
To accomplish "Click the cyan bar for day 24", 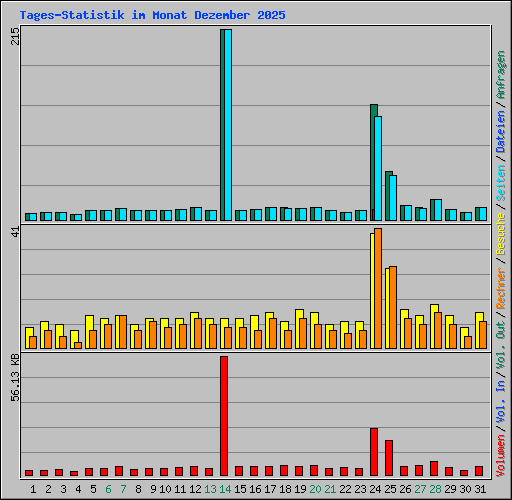I will [x=378, y=169].
